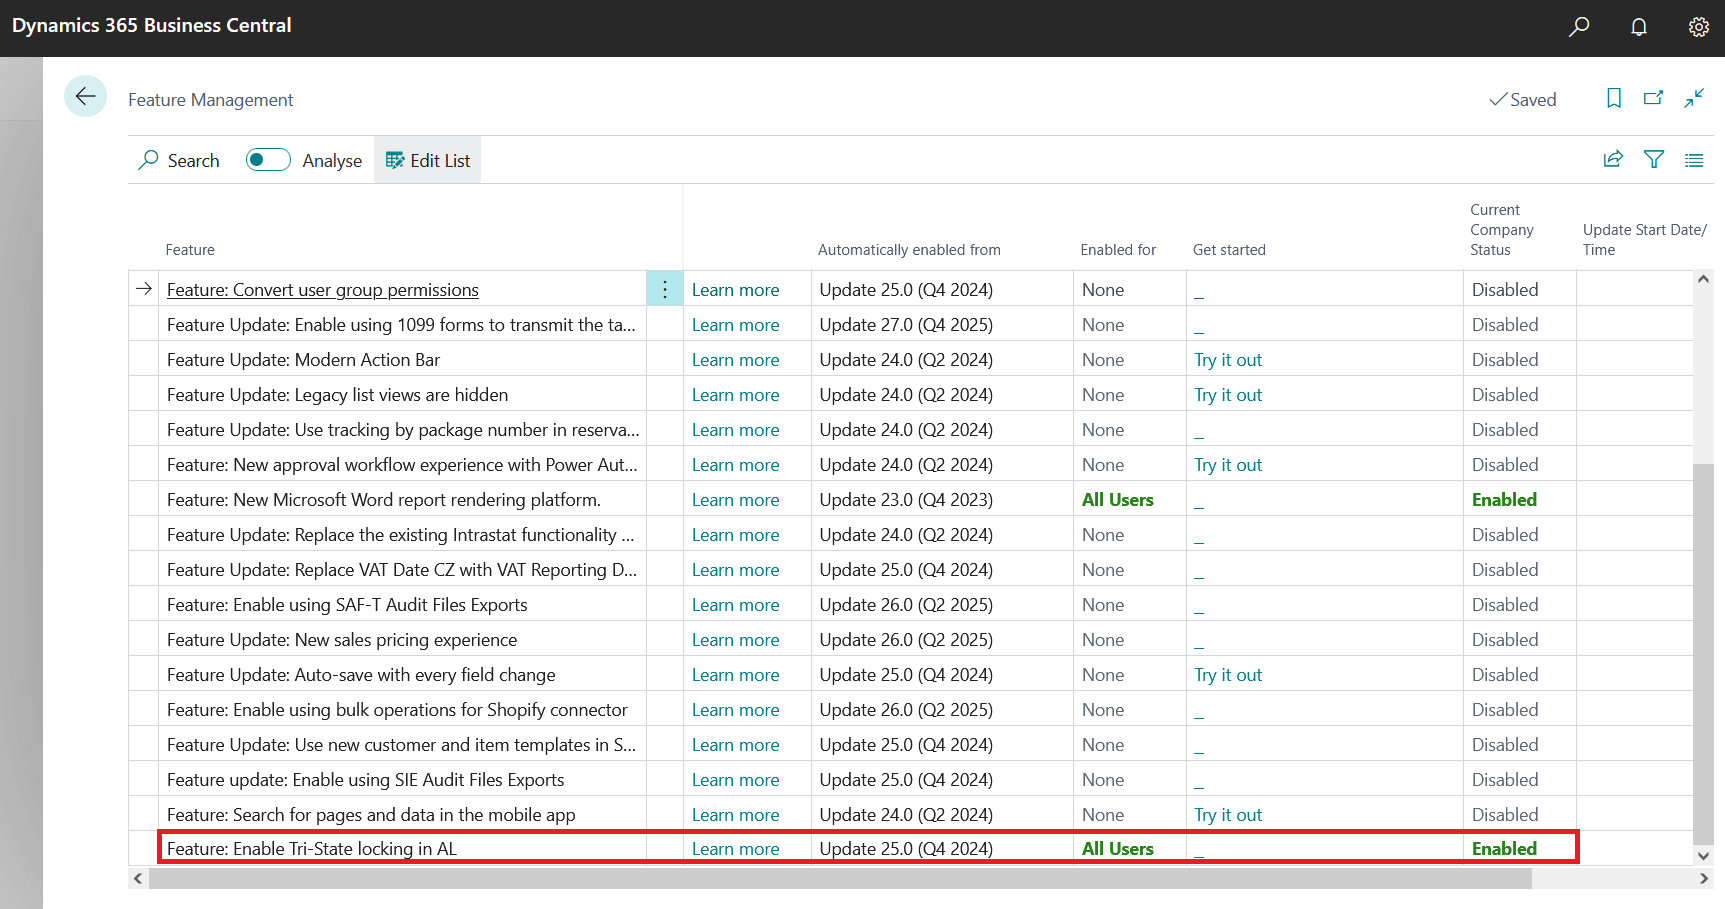The height and width of the screenshot is (909, 1725).
Task: Click the share icon in the toolbar
Action: [1613, 159]
